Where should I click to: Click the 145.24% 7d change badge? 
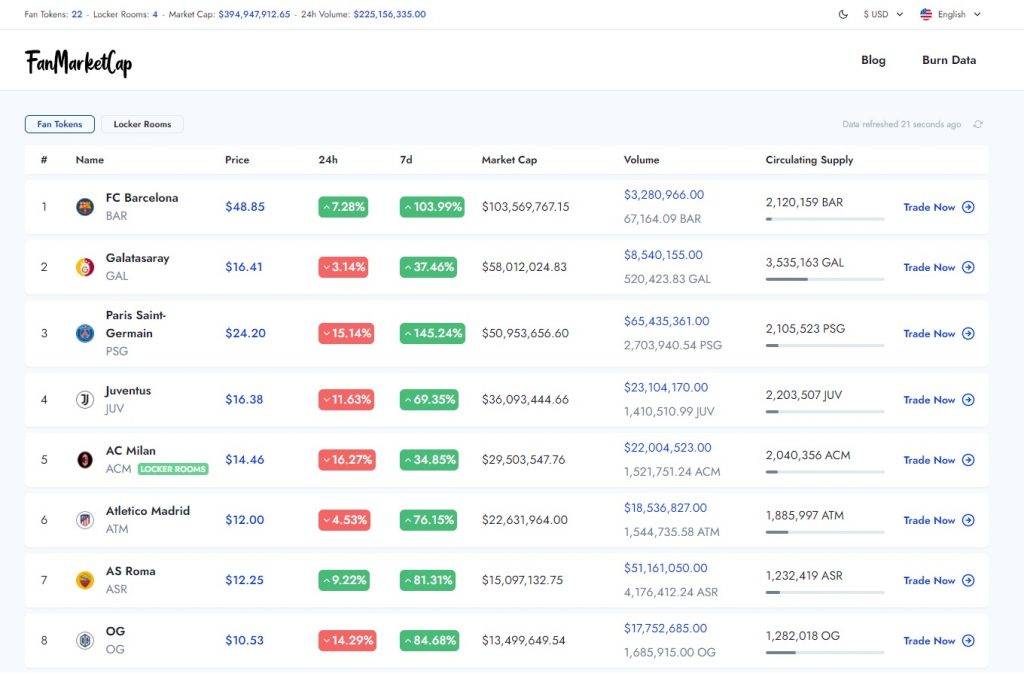point(432,334)
